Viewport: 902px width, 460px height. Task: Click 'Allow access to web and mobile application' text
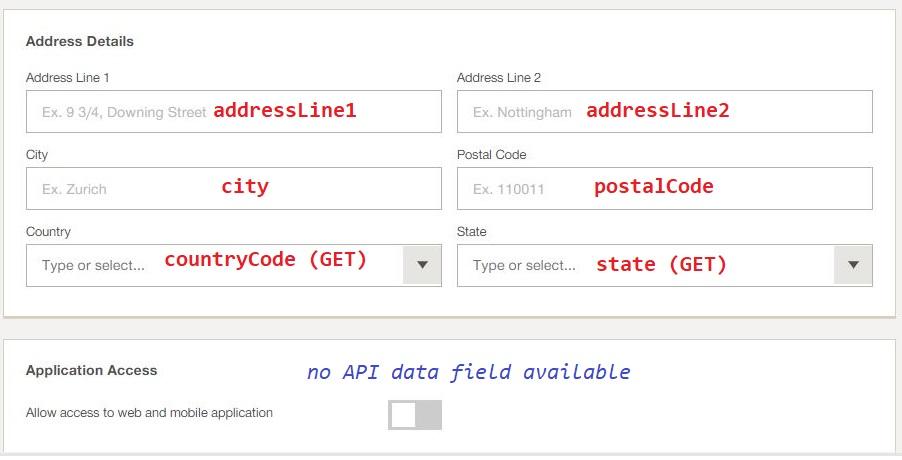[x=149, y=413]
